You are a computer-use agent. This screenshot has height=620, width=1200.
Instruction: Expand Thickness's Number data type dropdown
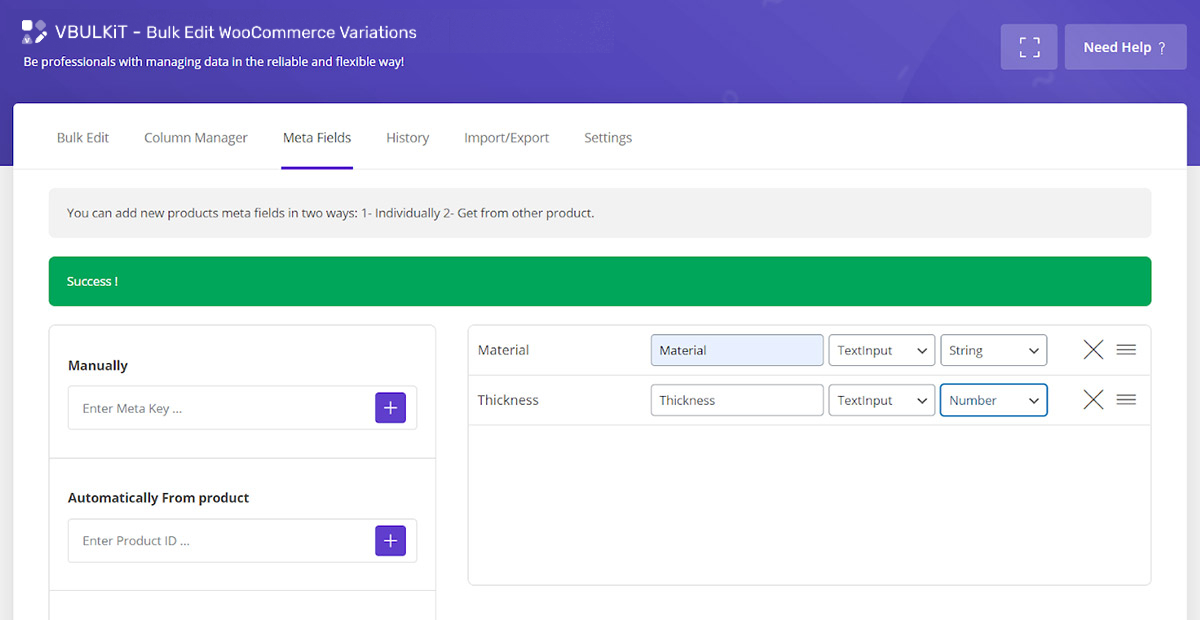993,400
